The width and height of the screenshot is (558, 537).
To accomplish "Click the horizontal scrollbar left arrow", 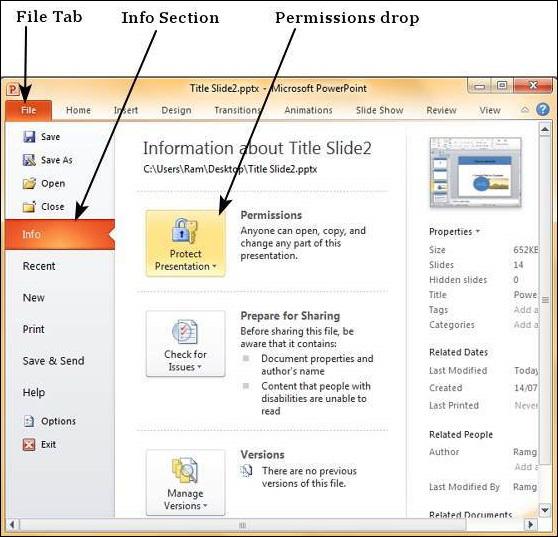I will click(x=12, y=525).
